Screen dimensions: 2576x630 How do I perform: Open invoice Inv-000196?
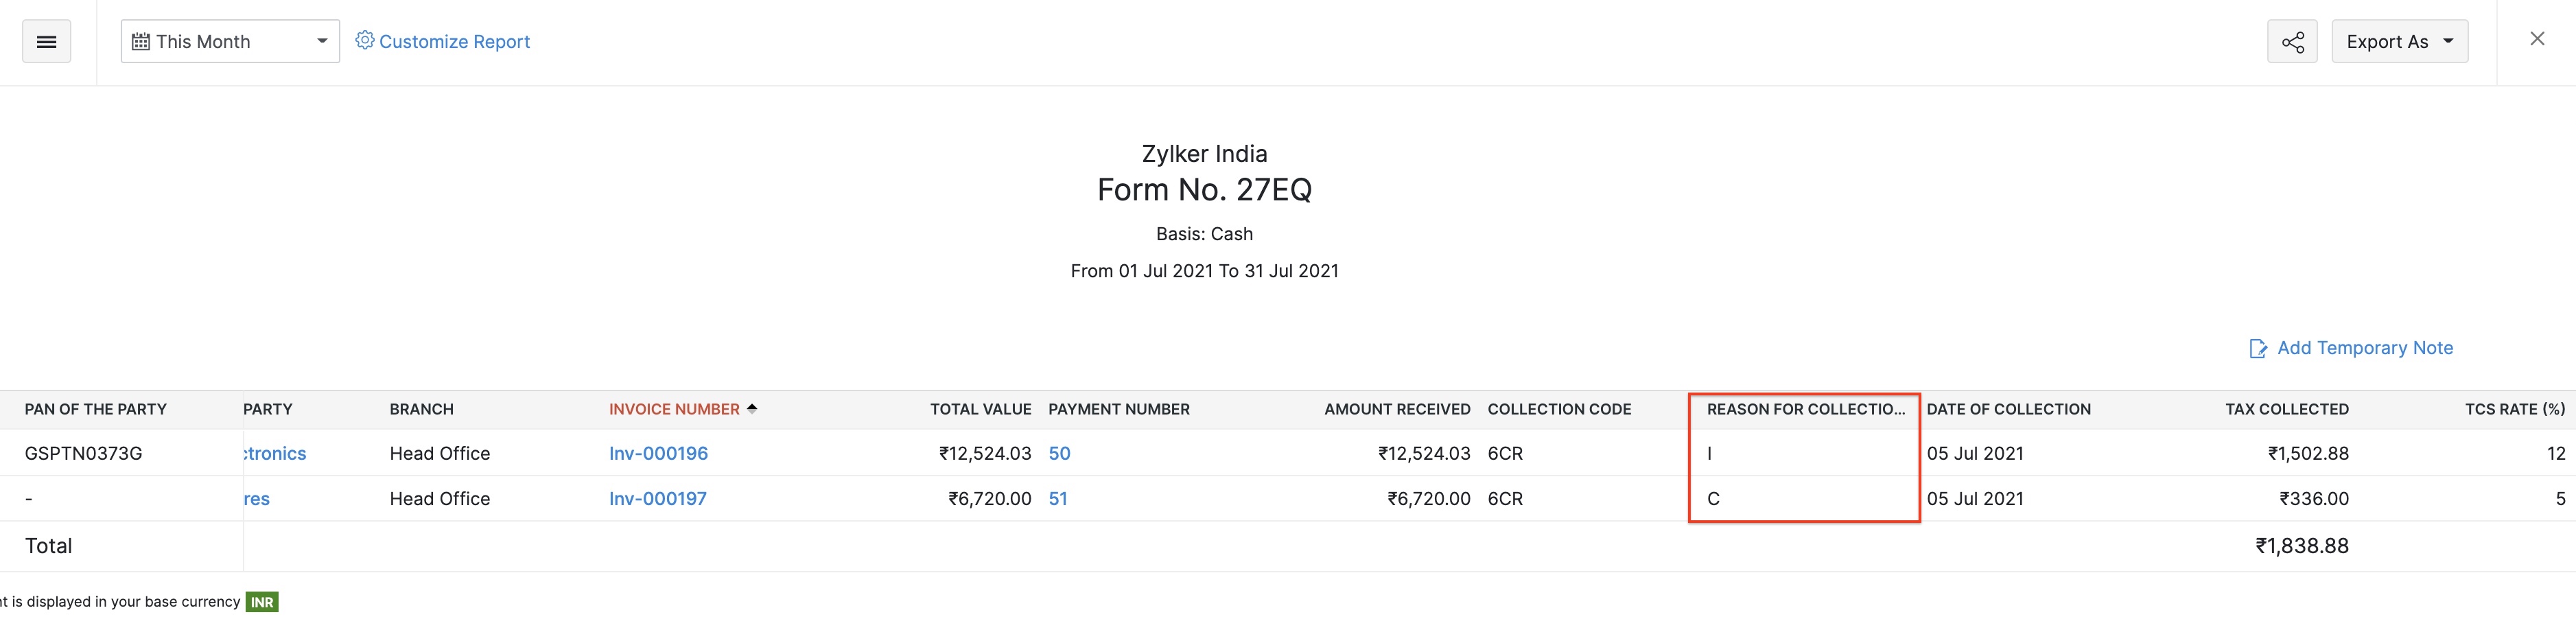coord(658,453)
